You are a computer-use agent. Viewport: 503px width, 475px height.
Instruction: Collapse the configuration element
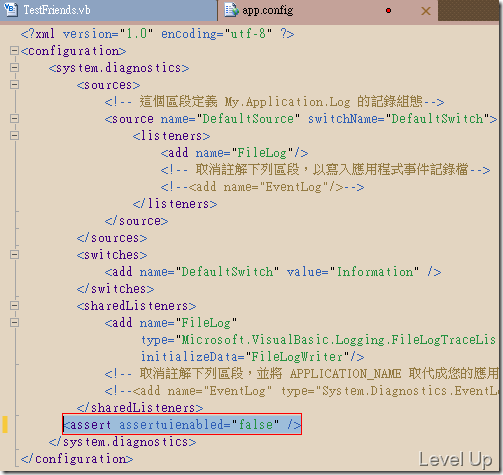14,51
